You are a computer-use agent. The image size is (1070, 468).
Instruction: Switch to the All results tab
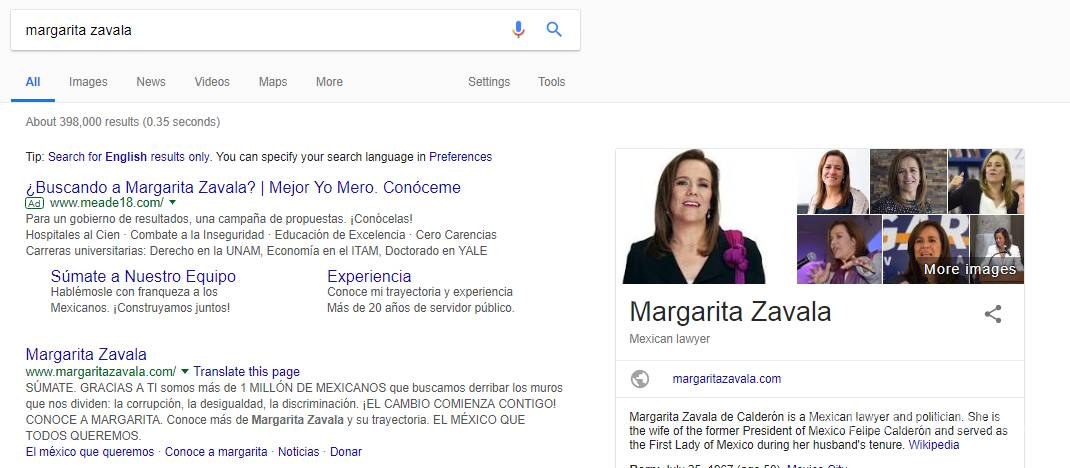pyautogui.click(x=33, y=82)
